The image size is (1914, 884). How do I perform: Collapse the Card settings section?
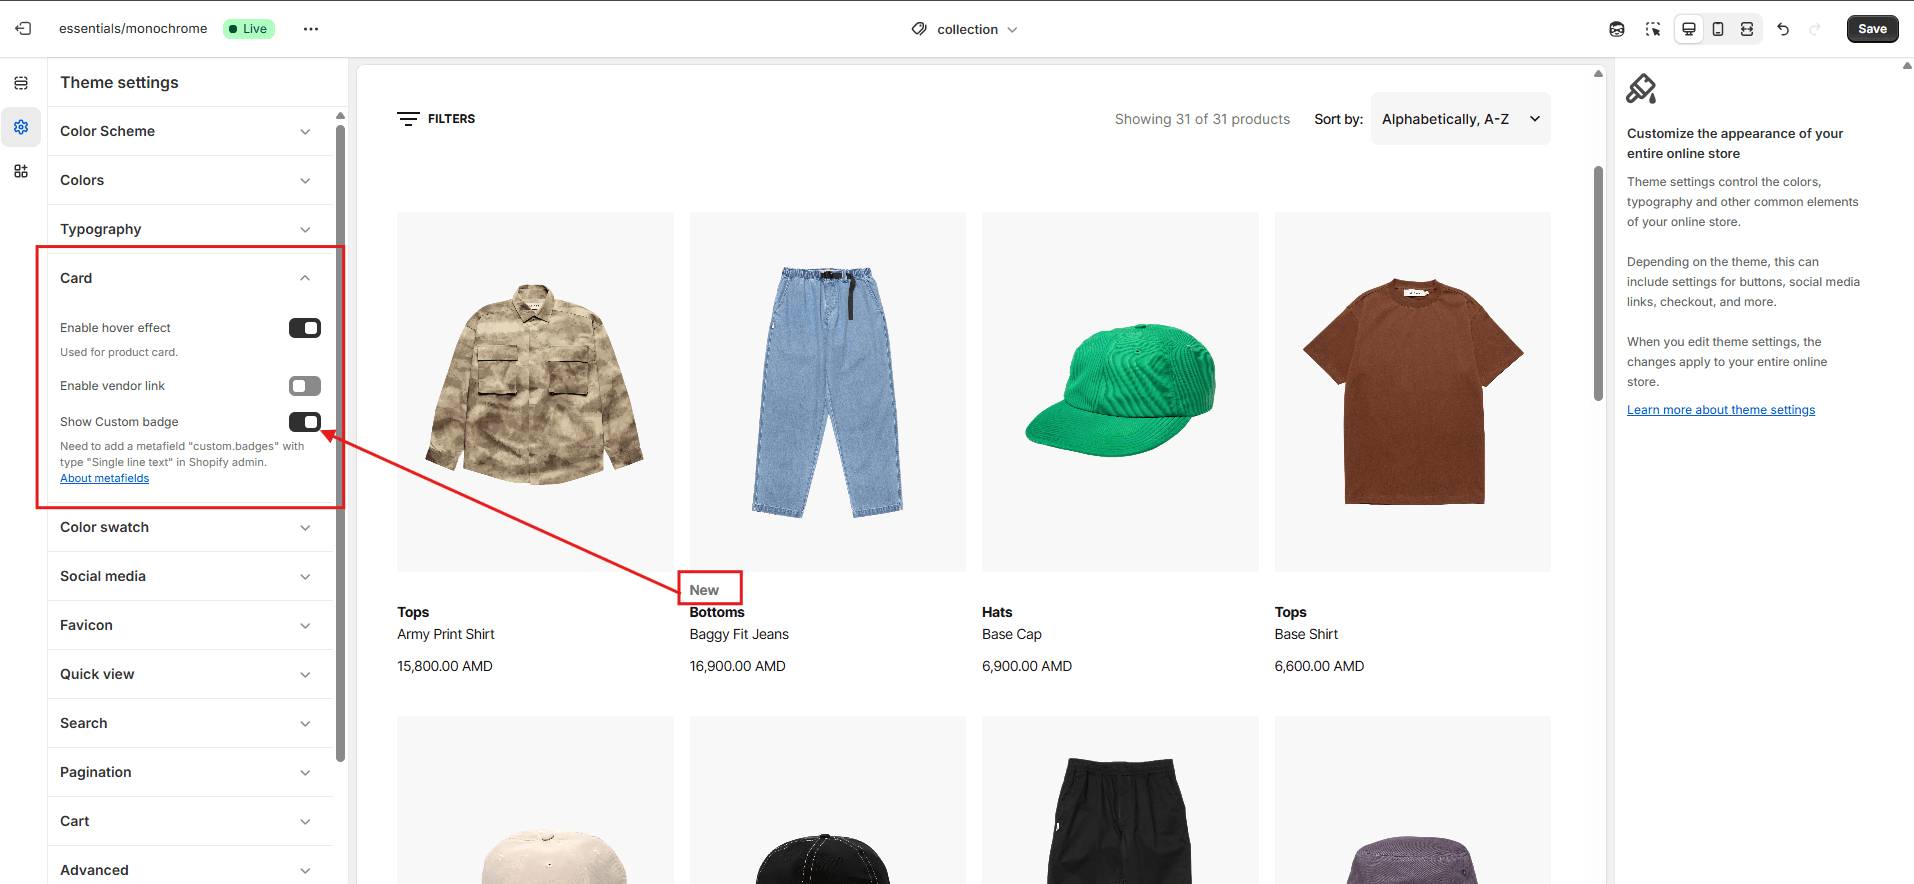coord(185,278)
